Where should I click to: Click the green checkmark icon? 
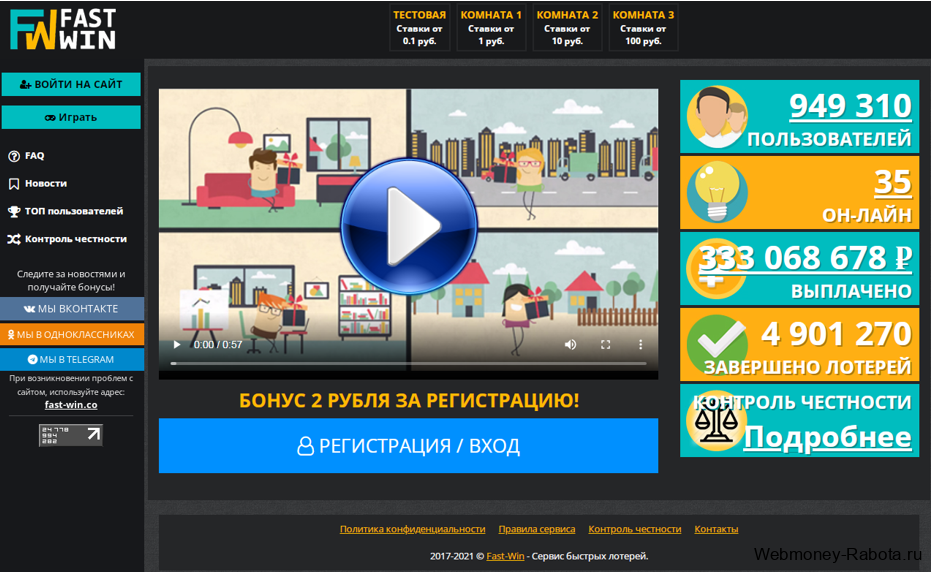coord(716,345)
